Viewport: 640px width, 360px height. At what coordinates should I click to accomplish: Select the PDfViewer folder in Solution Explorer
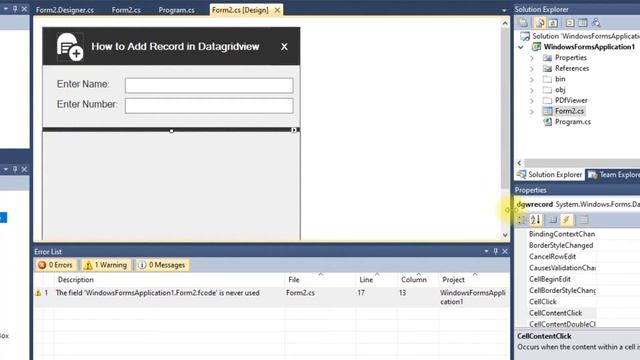(x=571, y=100)
